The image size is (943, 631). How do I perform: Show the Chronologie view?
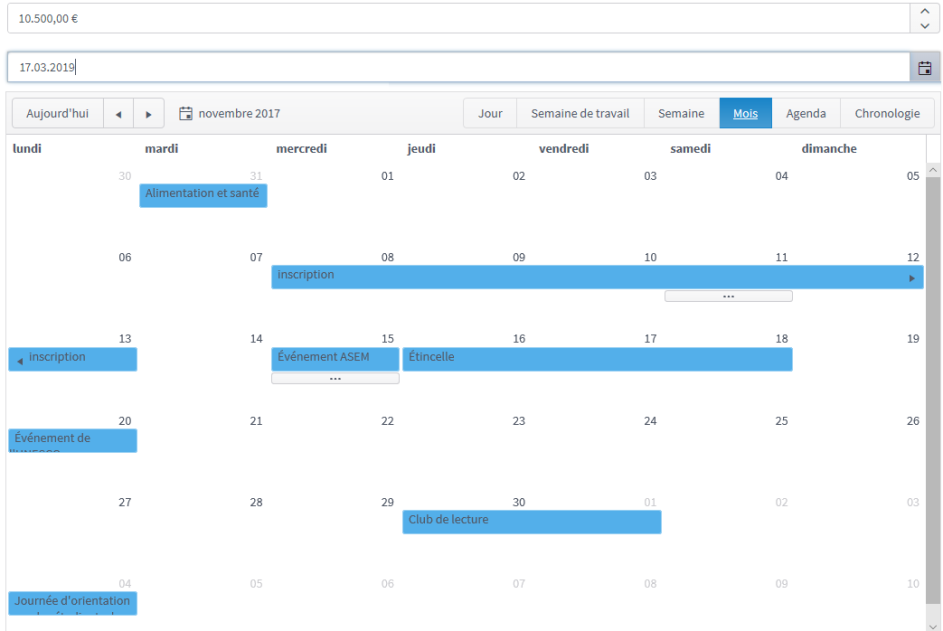887,114
